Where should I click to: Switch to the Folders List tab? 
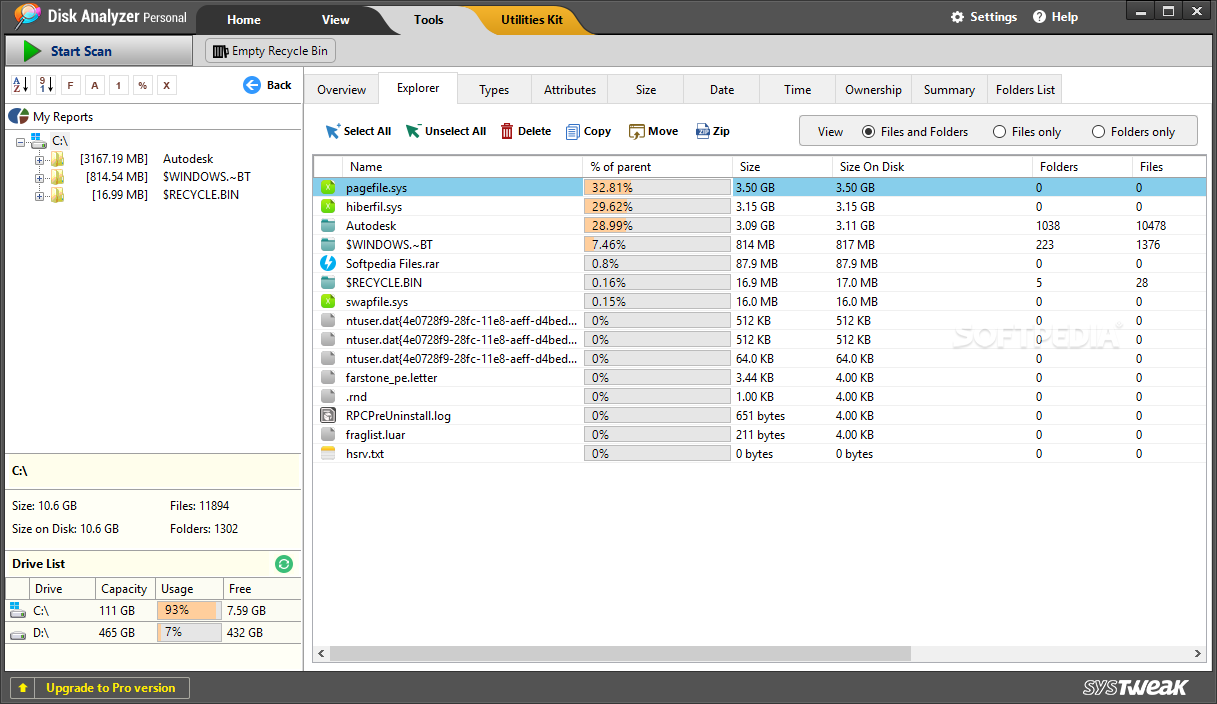[x=1025, y=90]
